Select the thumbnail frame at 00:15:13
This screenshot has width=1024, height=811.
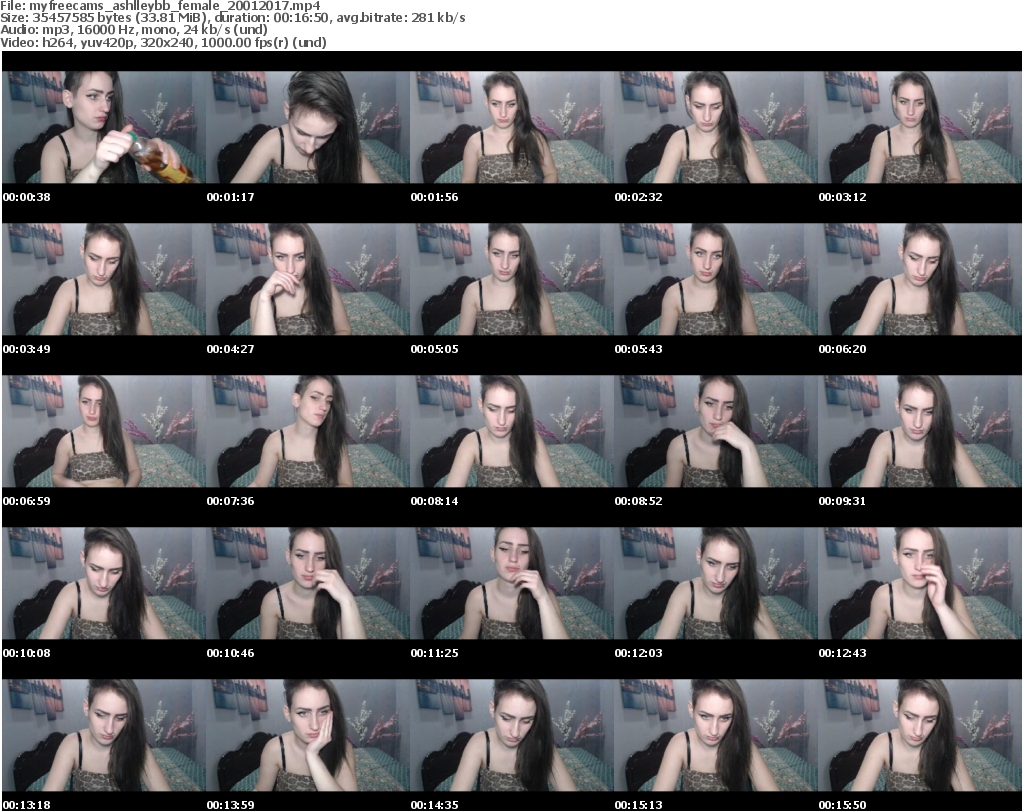716,736
